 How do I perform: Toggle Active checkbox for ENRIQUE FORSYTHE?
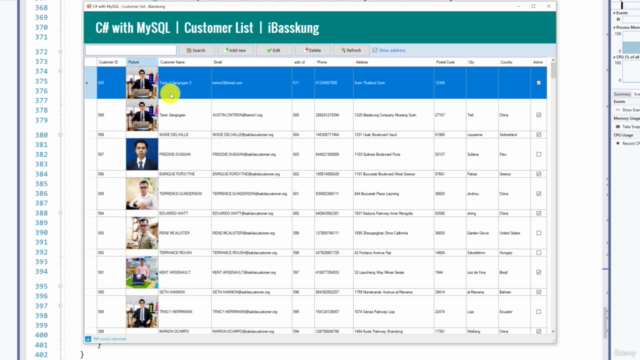[538, 174]
